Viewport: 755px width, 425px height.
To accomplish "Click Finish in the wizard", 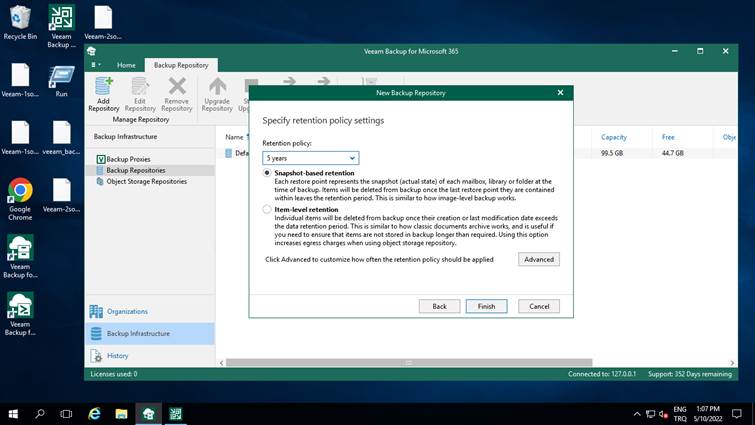I will pos(486,306).
